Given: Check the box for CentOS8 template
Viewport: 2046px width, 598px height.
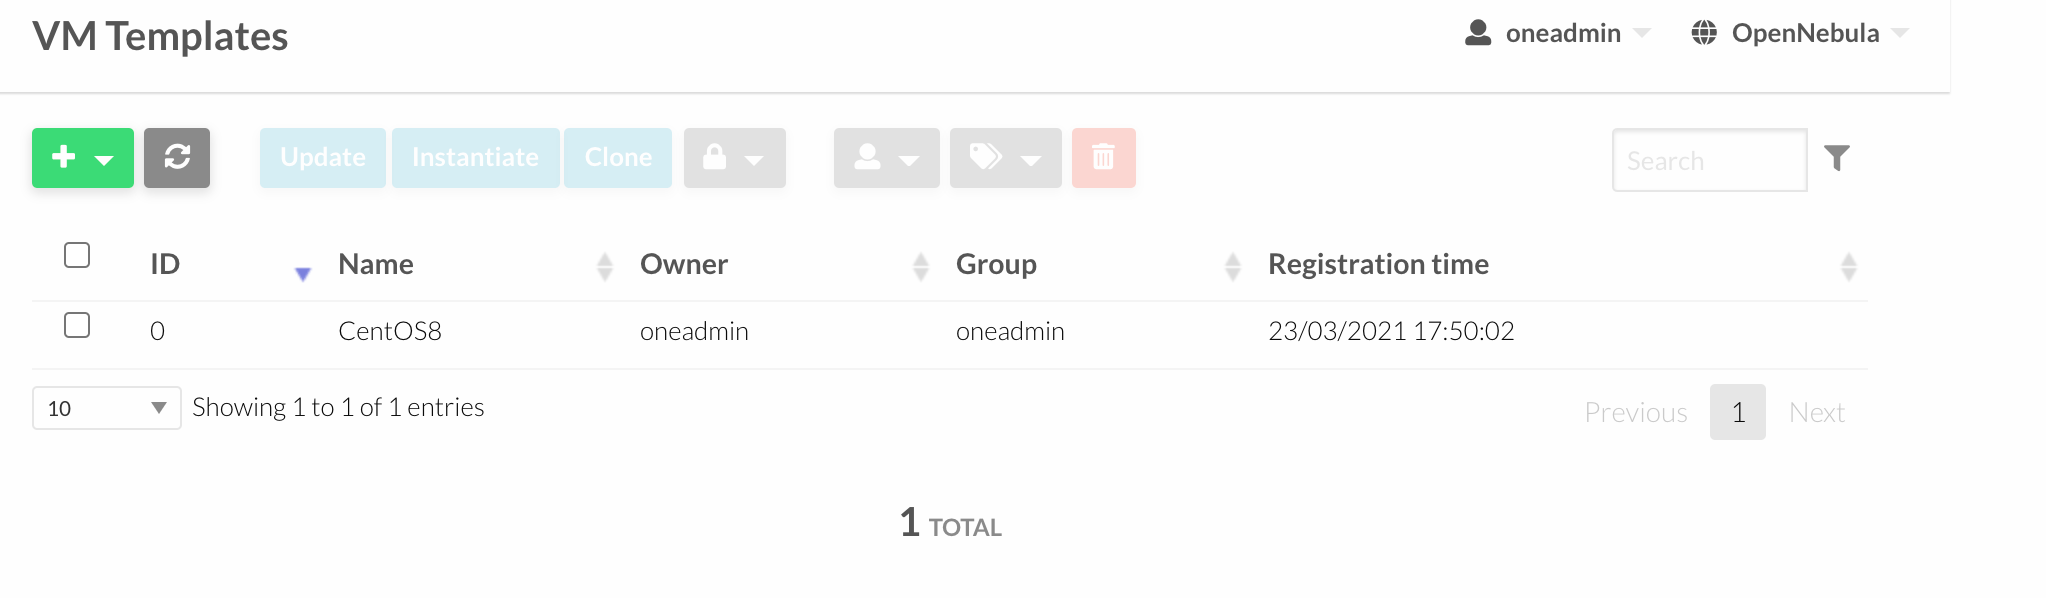Looking at the screenshot, I should coord(77,325).
